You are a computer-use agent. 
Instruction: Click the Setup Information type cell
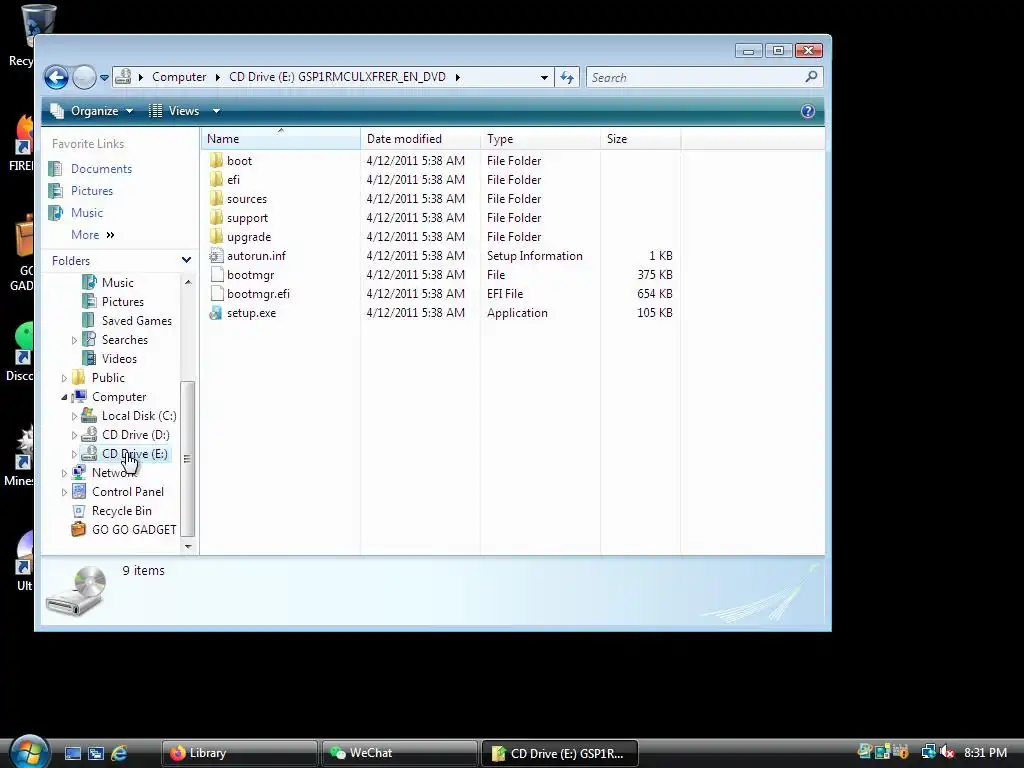click(x=535, y=256)
